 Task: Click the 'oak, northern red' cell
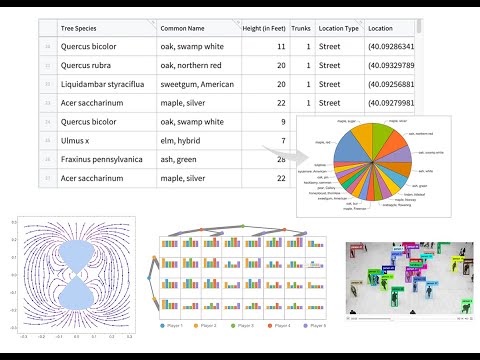(x=199, y=65)
